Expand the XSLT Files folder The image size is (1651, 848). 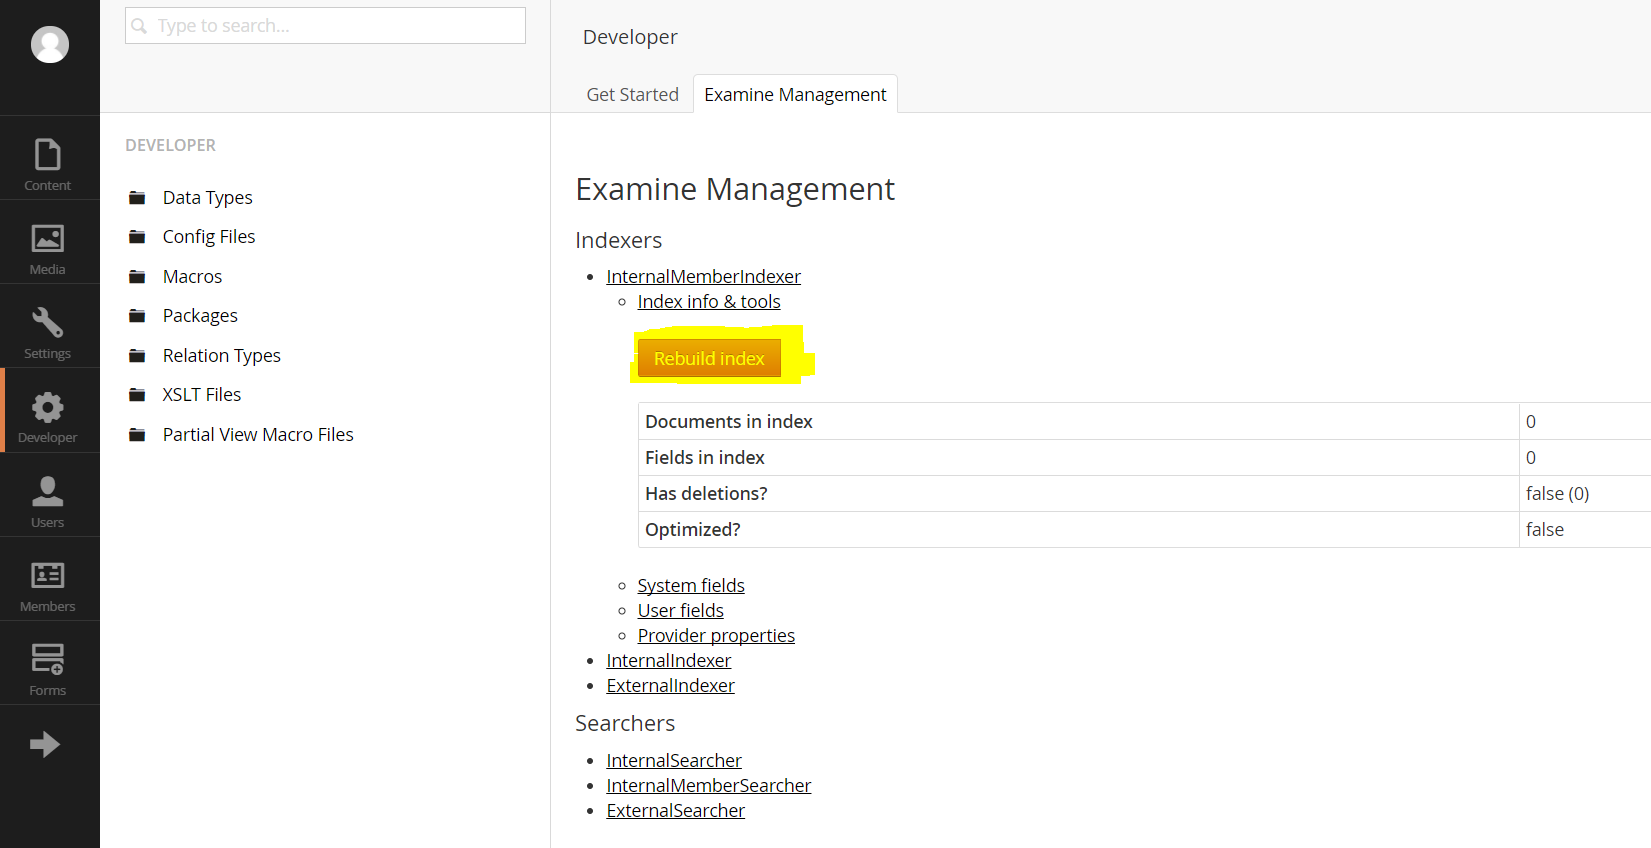pos(201,395)
